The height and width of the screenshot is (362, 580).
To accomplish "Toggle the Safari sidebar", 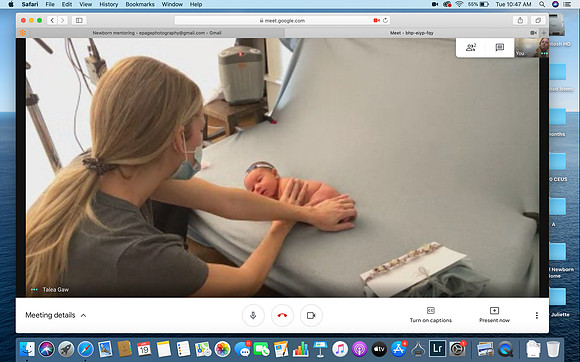I will 79,20.
